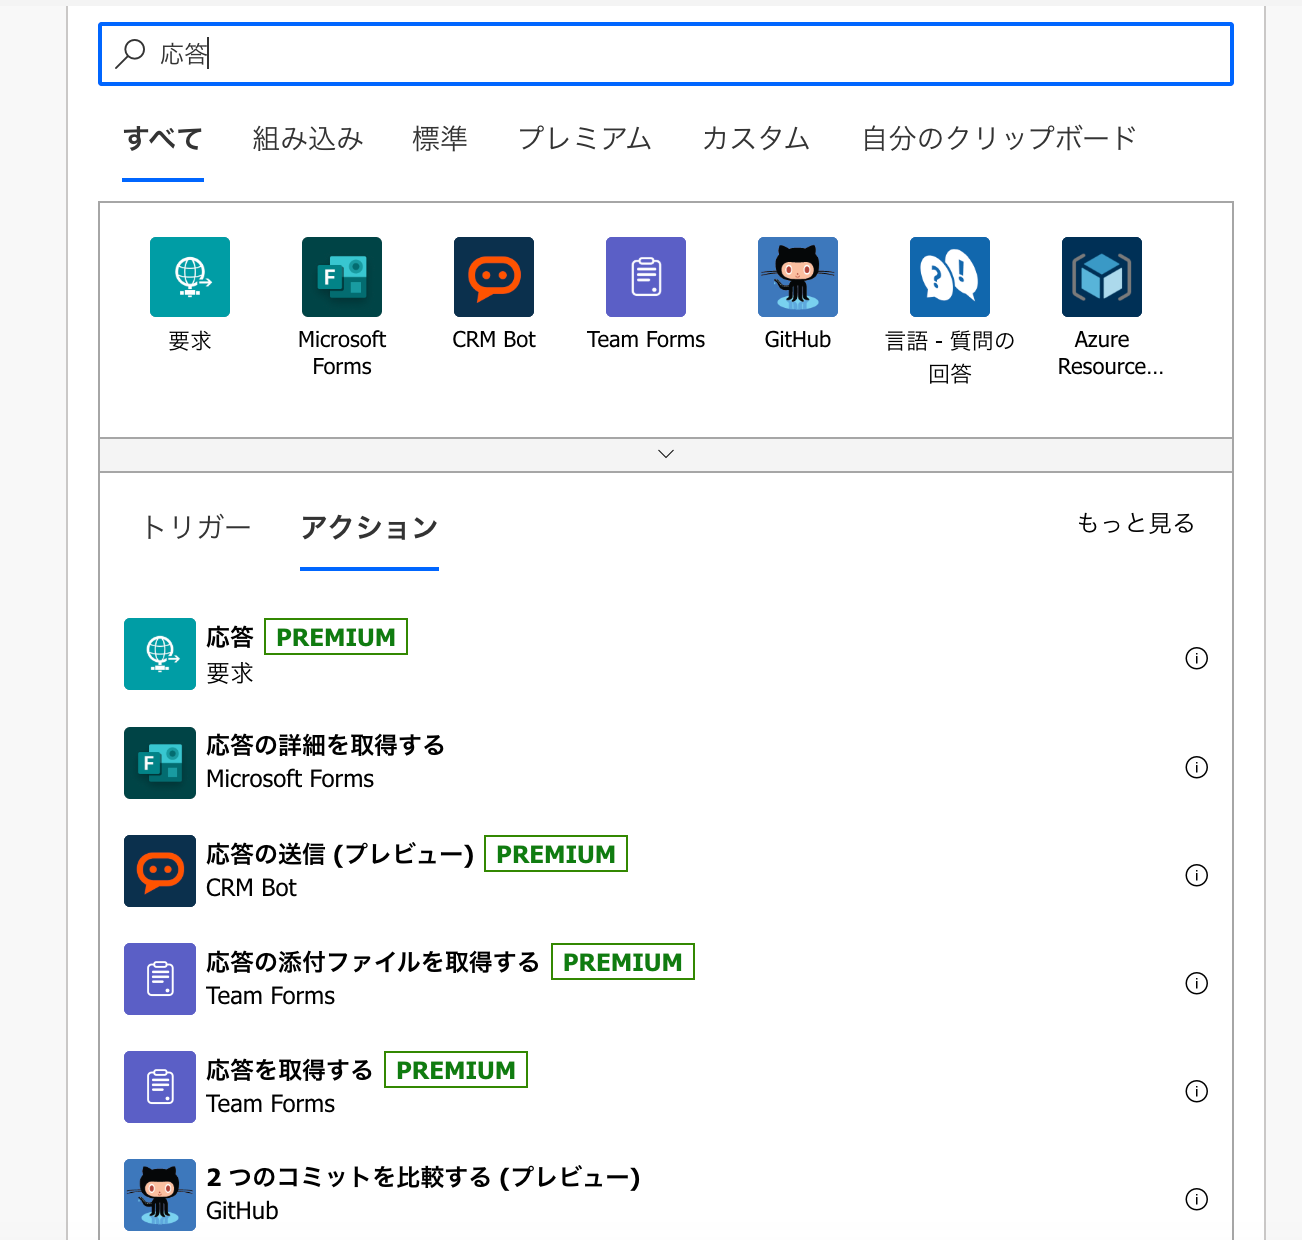The image size is (1302, 1240).
Task: Click the もっと見る link
Action: tap(1135, 523)
